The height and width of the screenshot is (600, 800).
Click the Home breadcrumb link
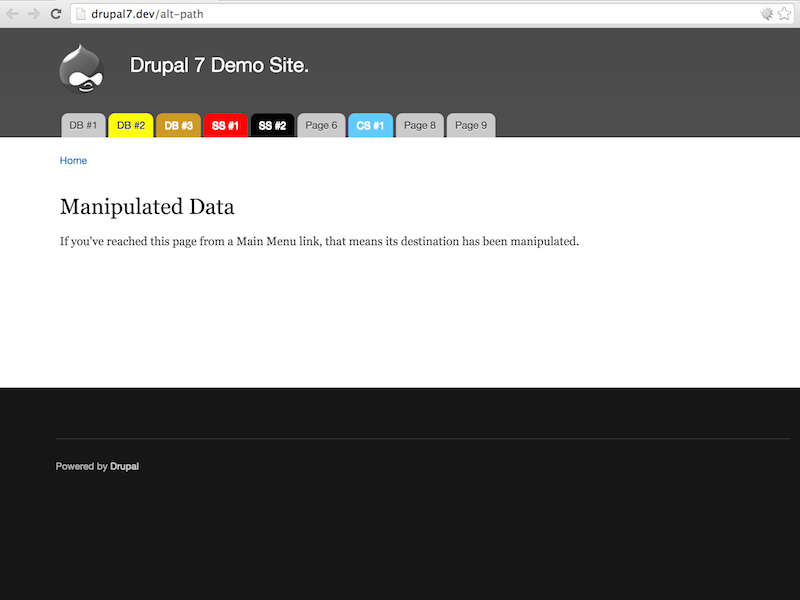point(73,160)
